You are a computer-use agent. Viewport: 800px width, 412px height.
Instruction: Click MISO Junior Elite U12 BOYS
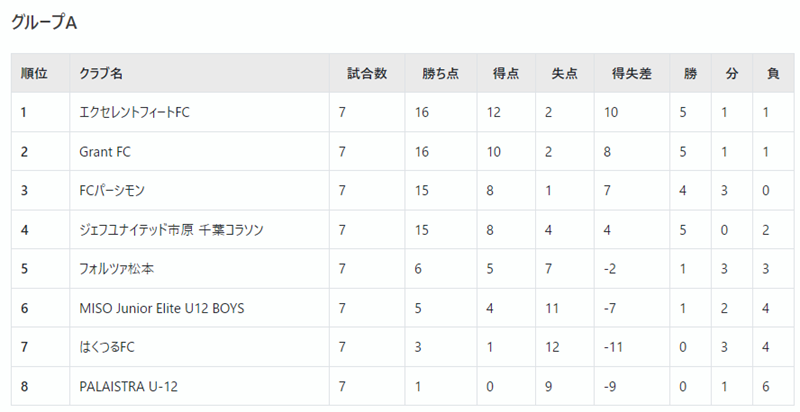(162, 308)
